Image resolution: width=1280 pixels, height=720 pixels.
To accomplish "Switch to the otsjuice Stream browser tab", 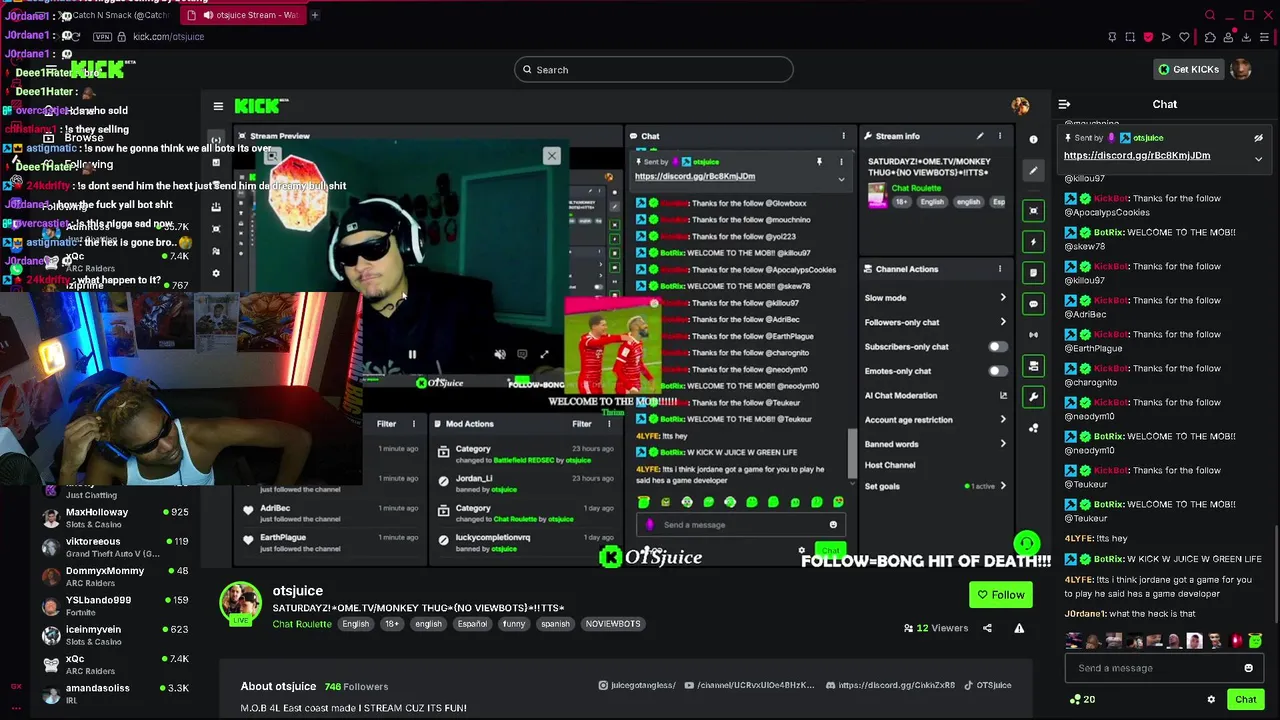I will (x=244, y=15).
